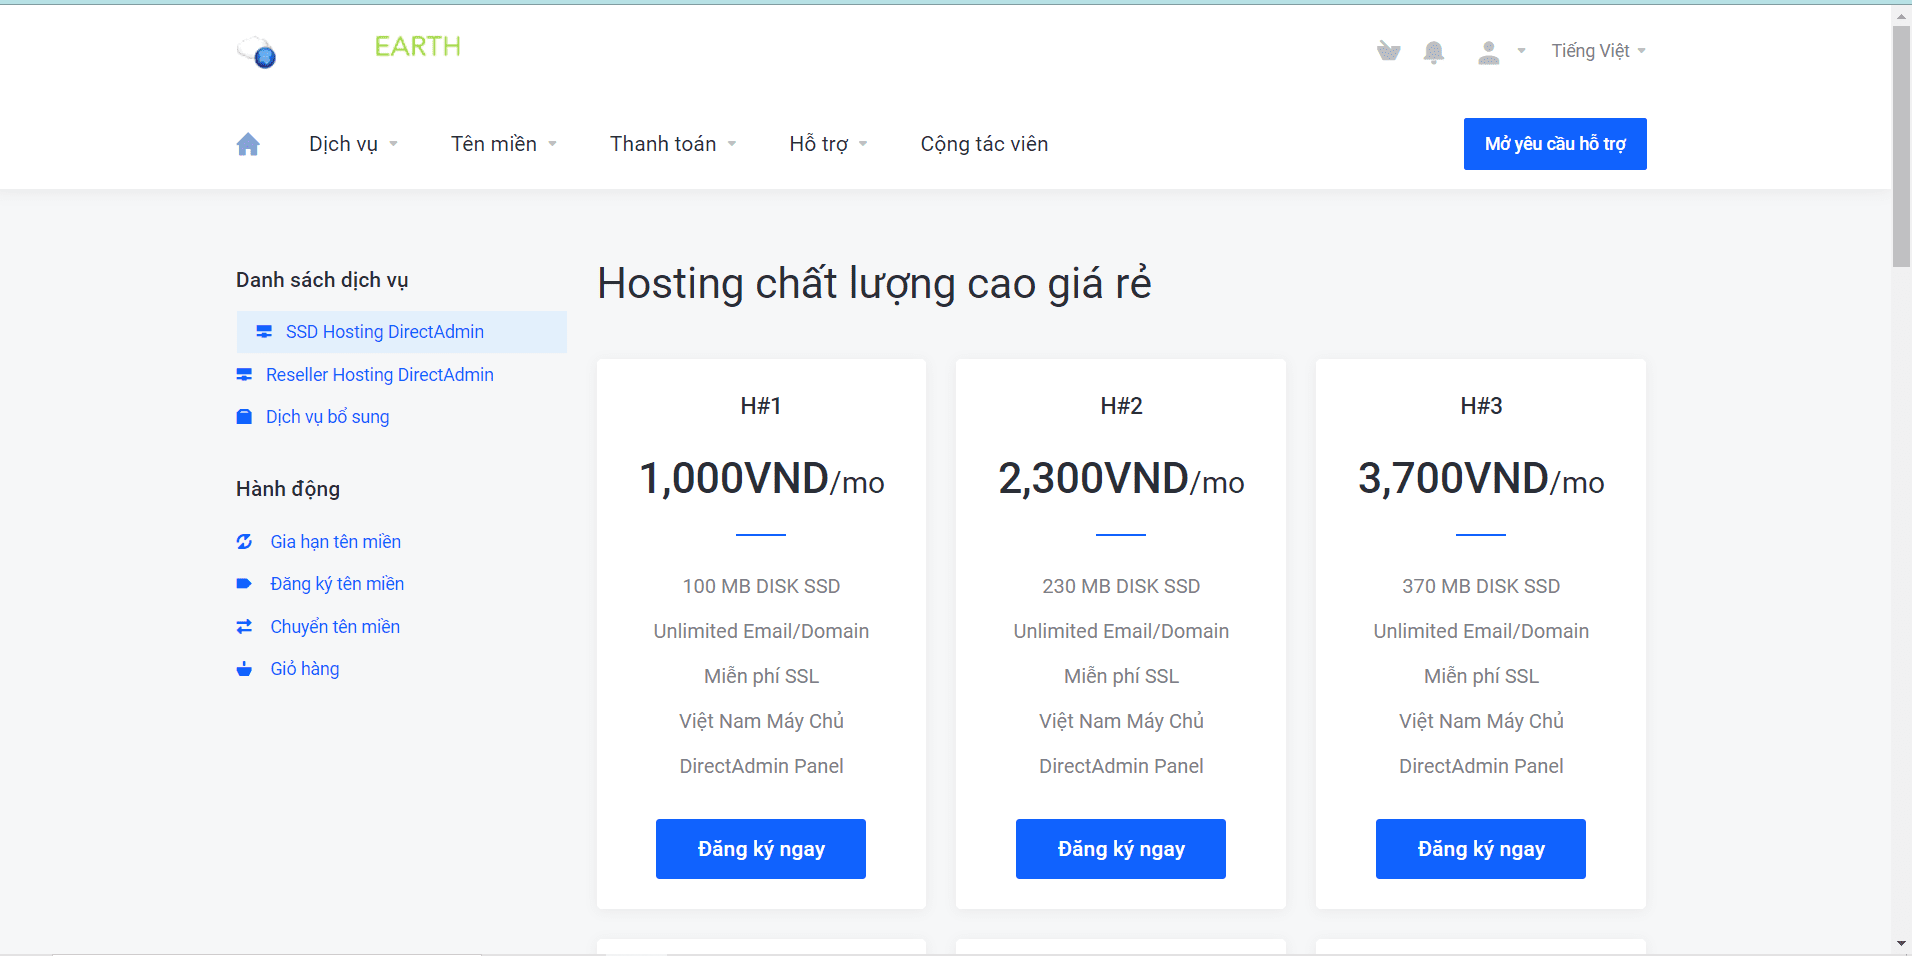Click the page vertical scrollbar thumb
The image size is (1912, 956).
(1901, 147)
